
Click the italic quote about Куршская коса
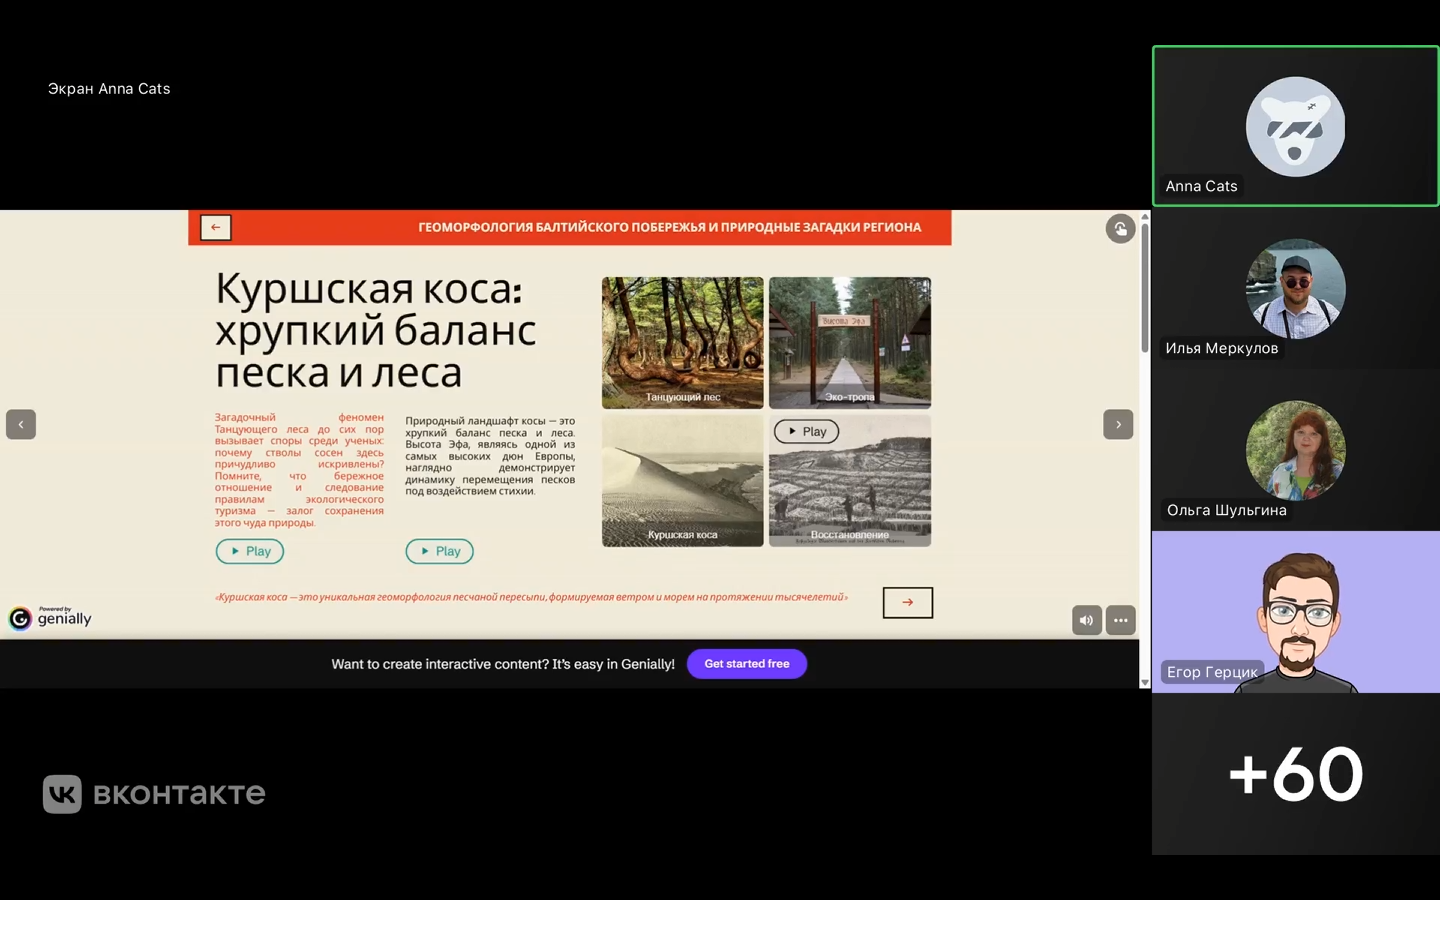(531, 597)
